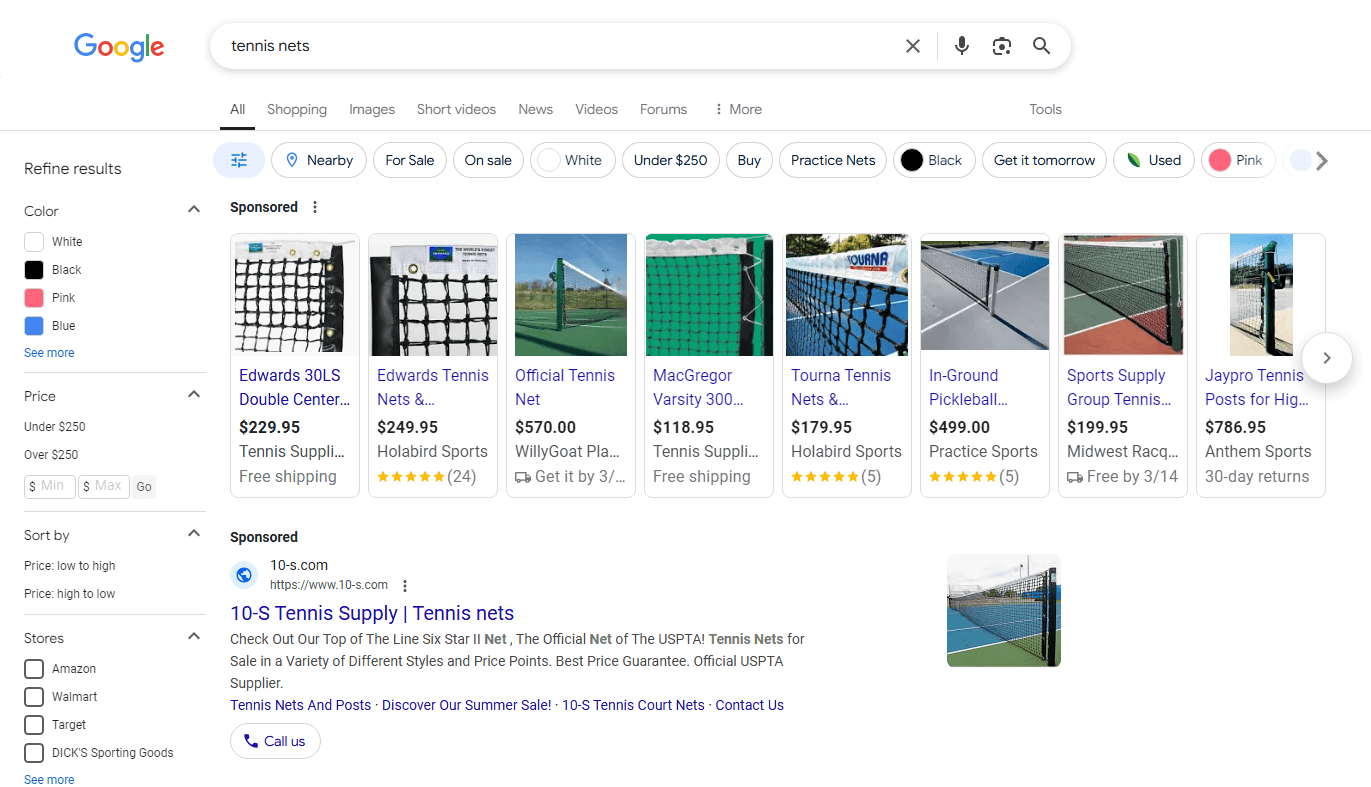The height and width of the screenshot is (787, 1371).
Task: Start voice search with the microphone icon
Action: pyautogui.click(x=962, y=46)
